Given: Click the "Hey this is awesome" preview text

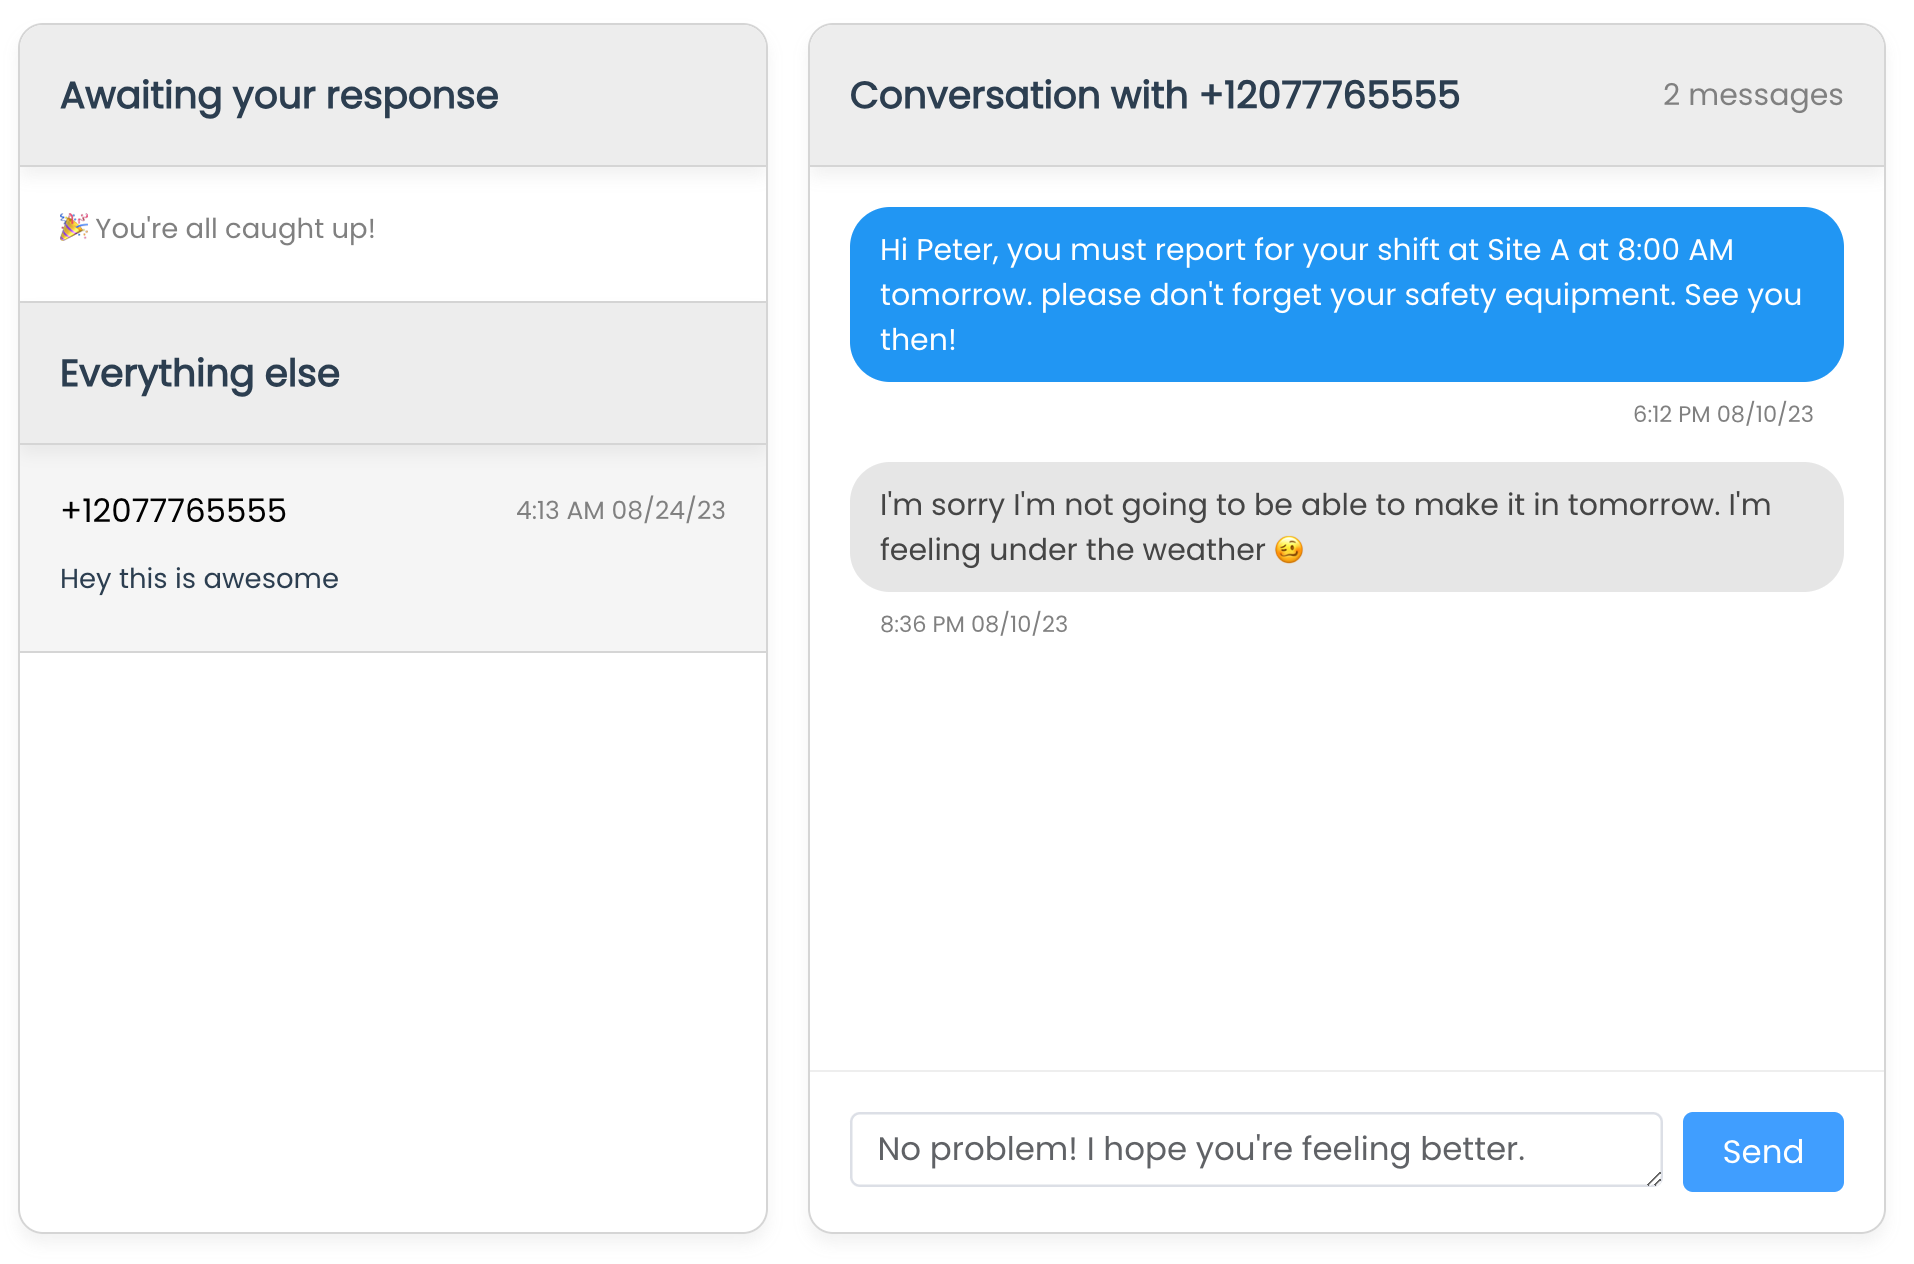Looking at the screenshot, I should (199, 578).
